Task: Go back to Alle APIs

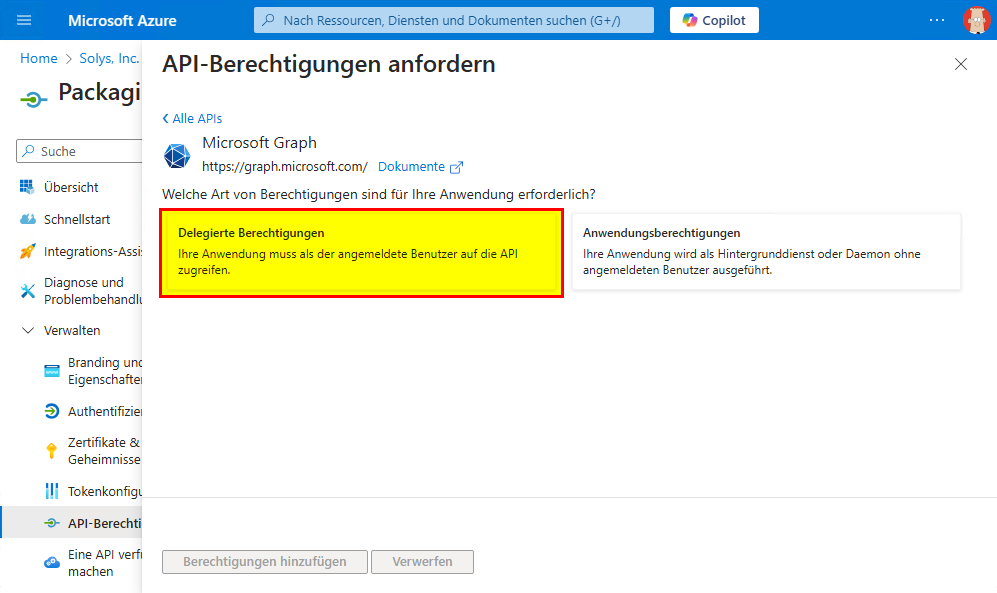Action: pyautogui.click(x=192, y=118)
